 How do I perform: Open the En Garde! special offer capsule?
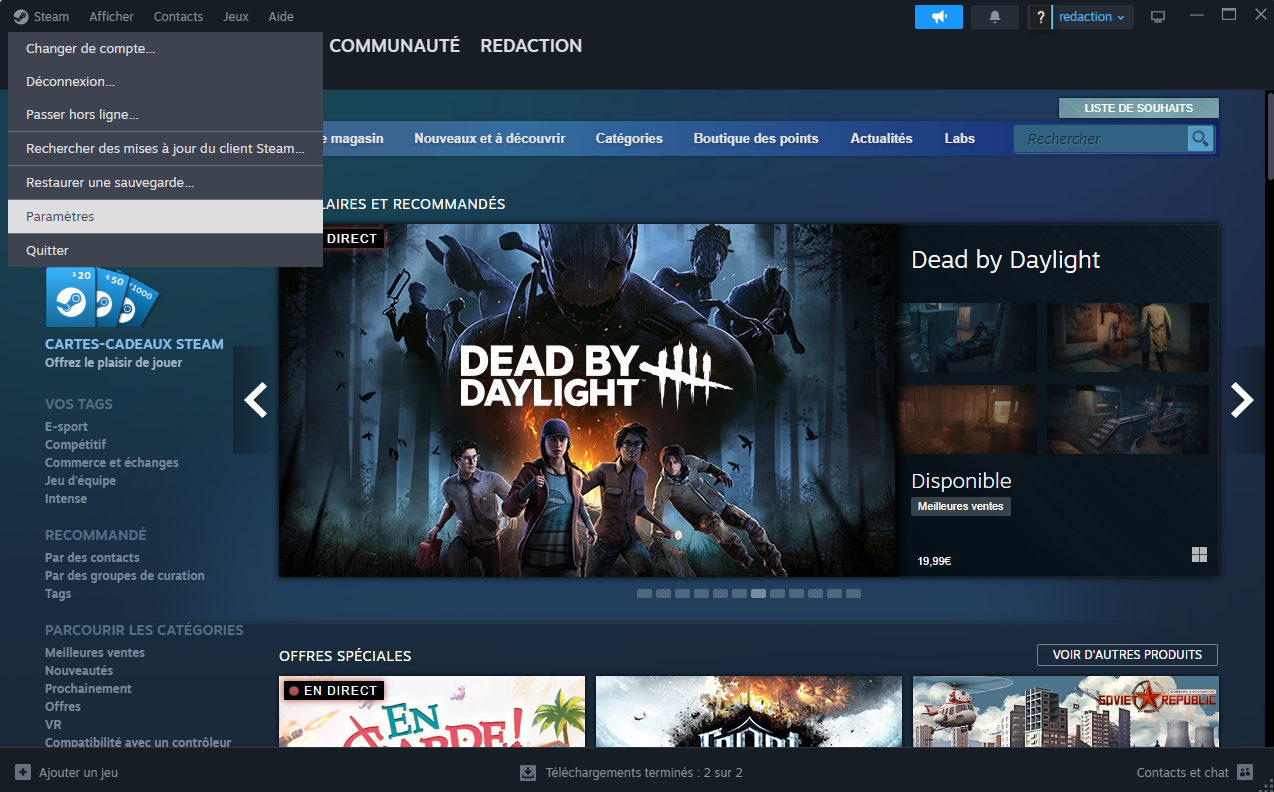(432, 712)
